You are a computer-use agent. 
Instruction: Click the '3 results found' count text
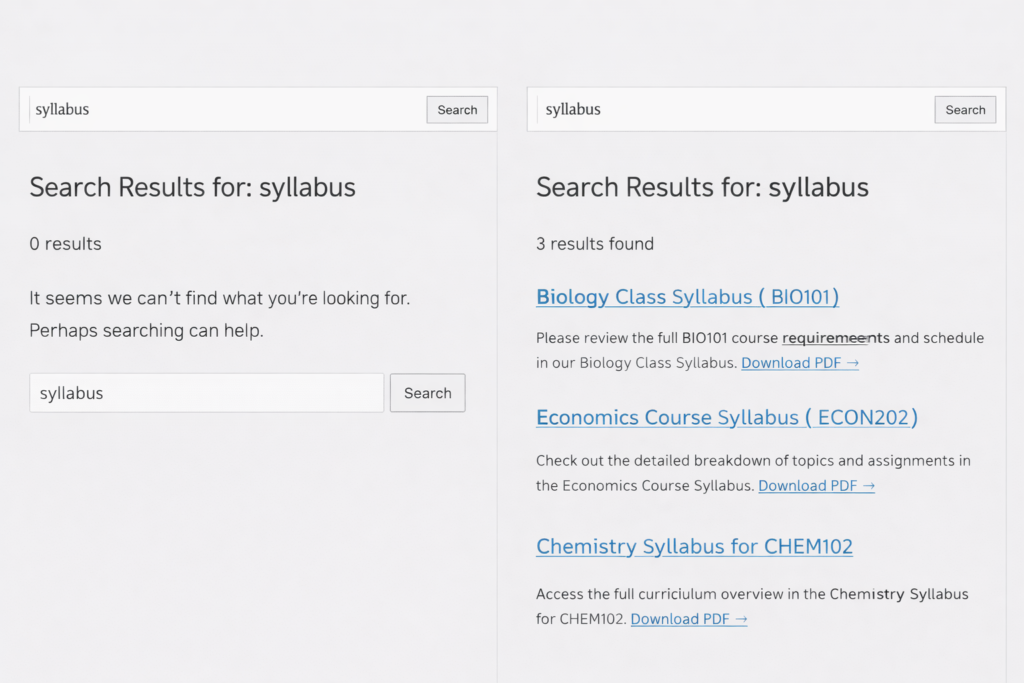pos(595,244)
